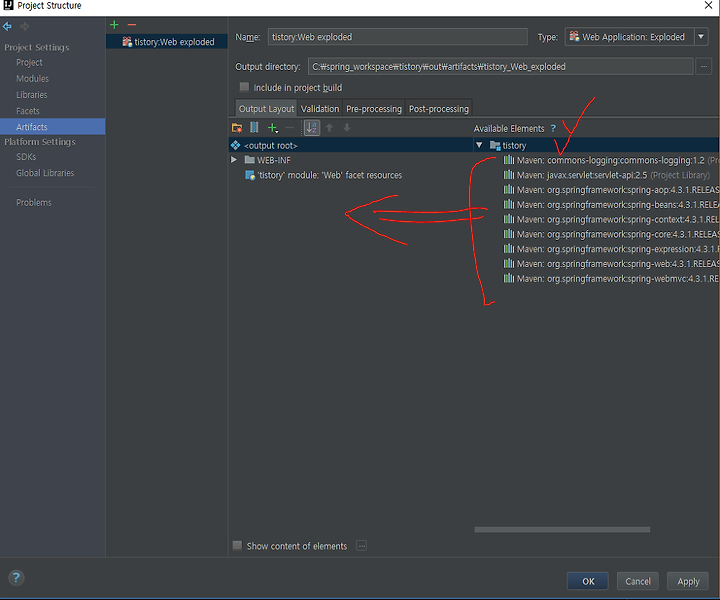
Task: Click the WEB-INF folder icon
Action: point(249,160)
